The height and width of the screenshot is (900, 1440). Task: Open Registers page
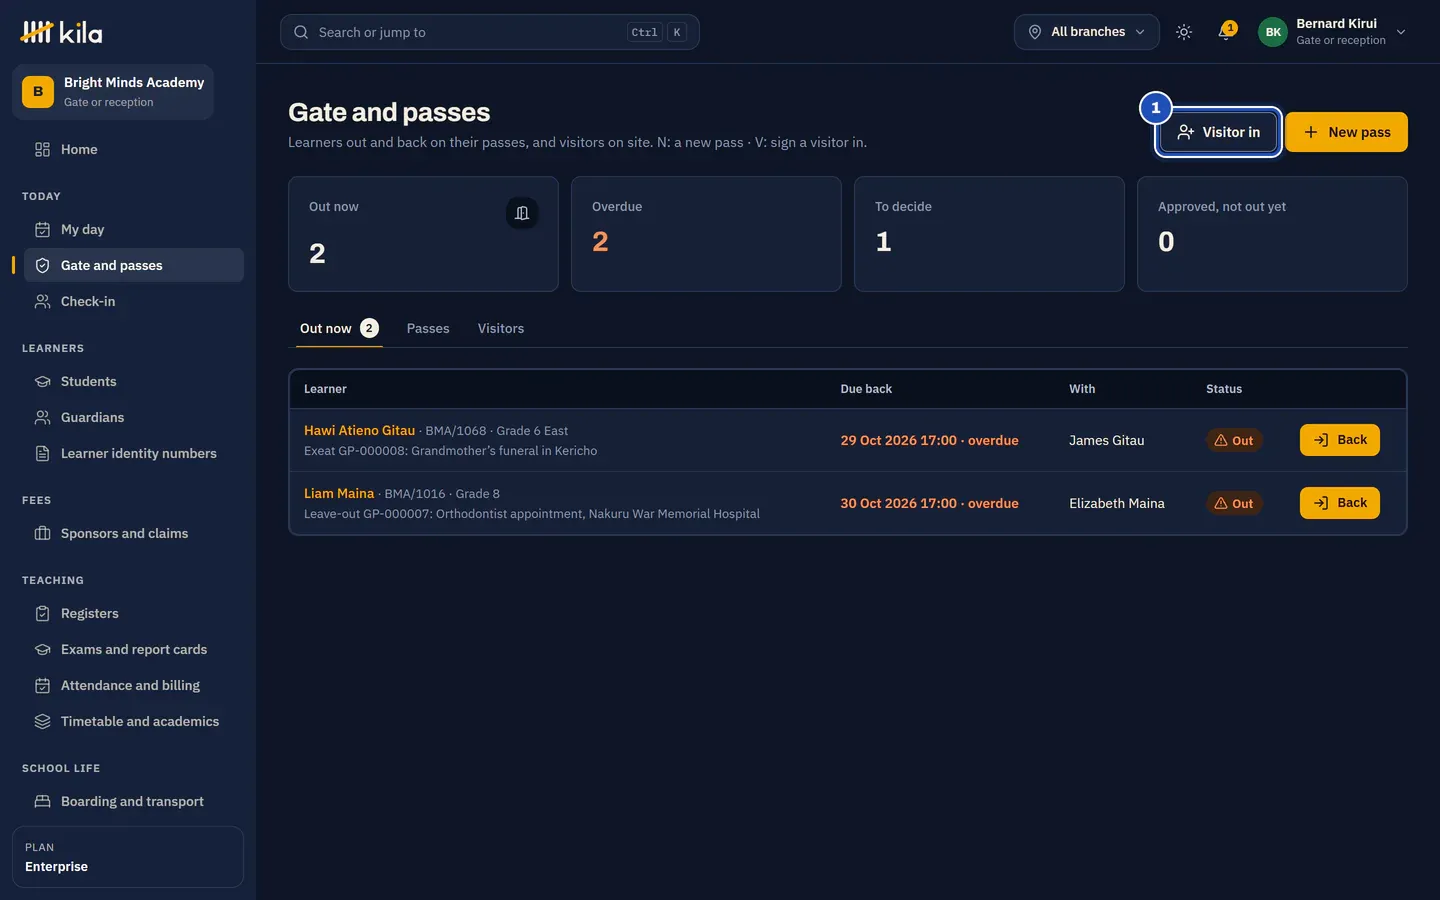[134, 613]
